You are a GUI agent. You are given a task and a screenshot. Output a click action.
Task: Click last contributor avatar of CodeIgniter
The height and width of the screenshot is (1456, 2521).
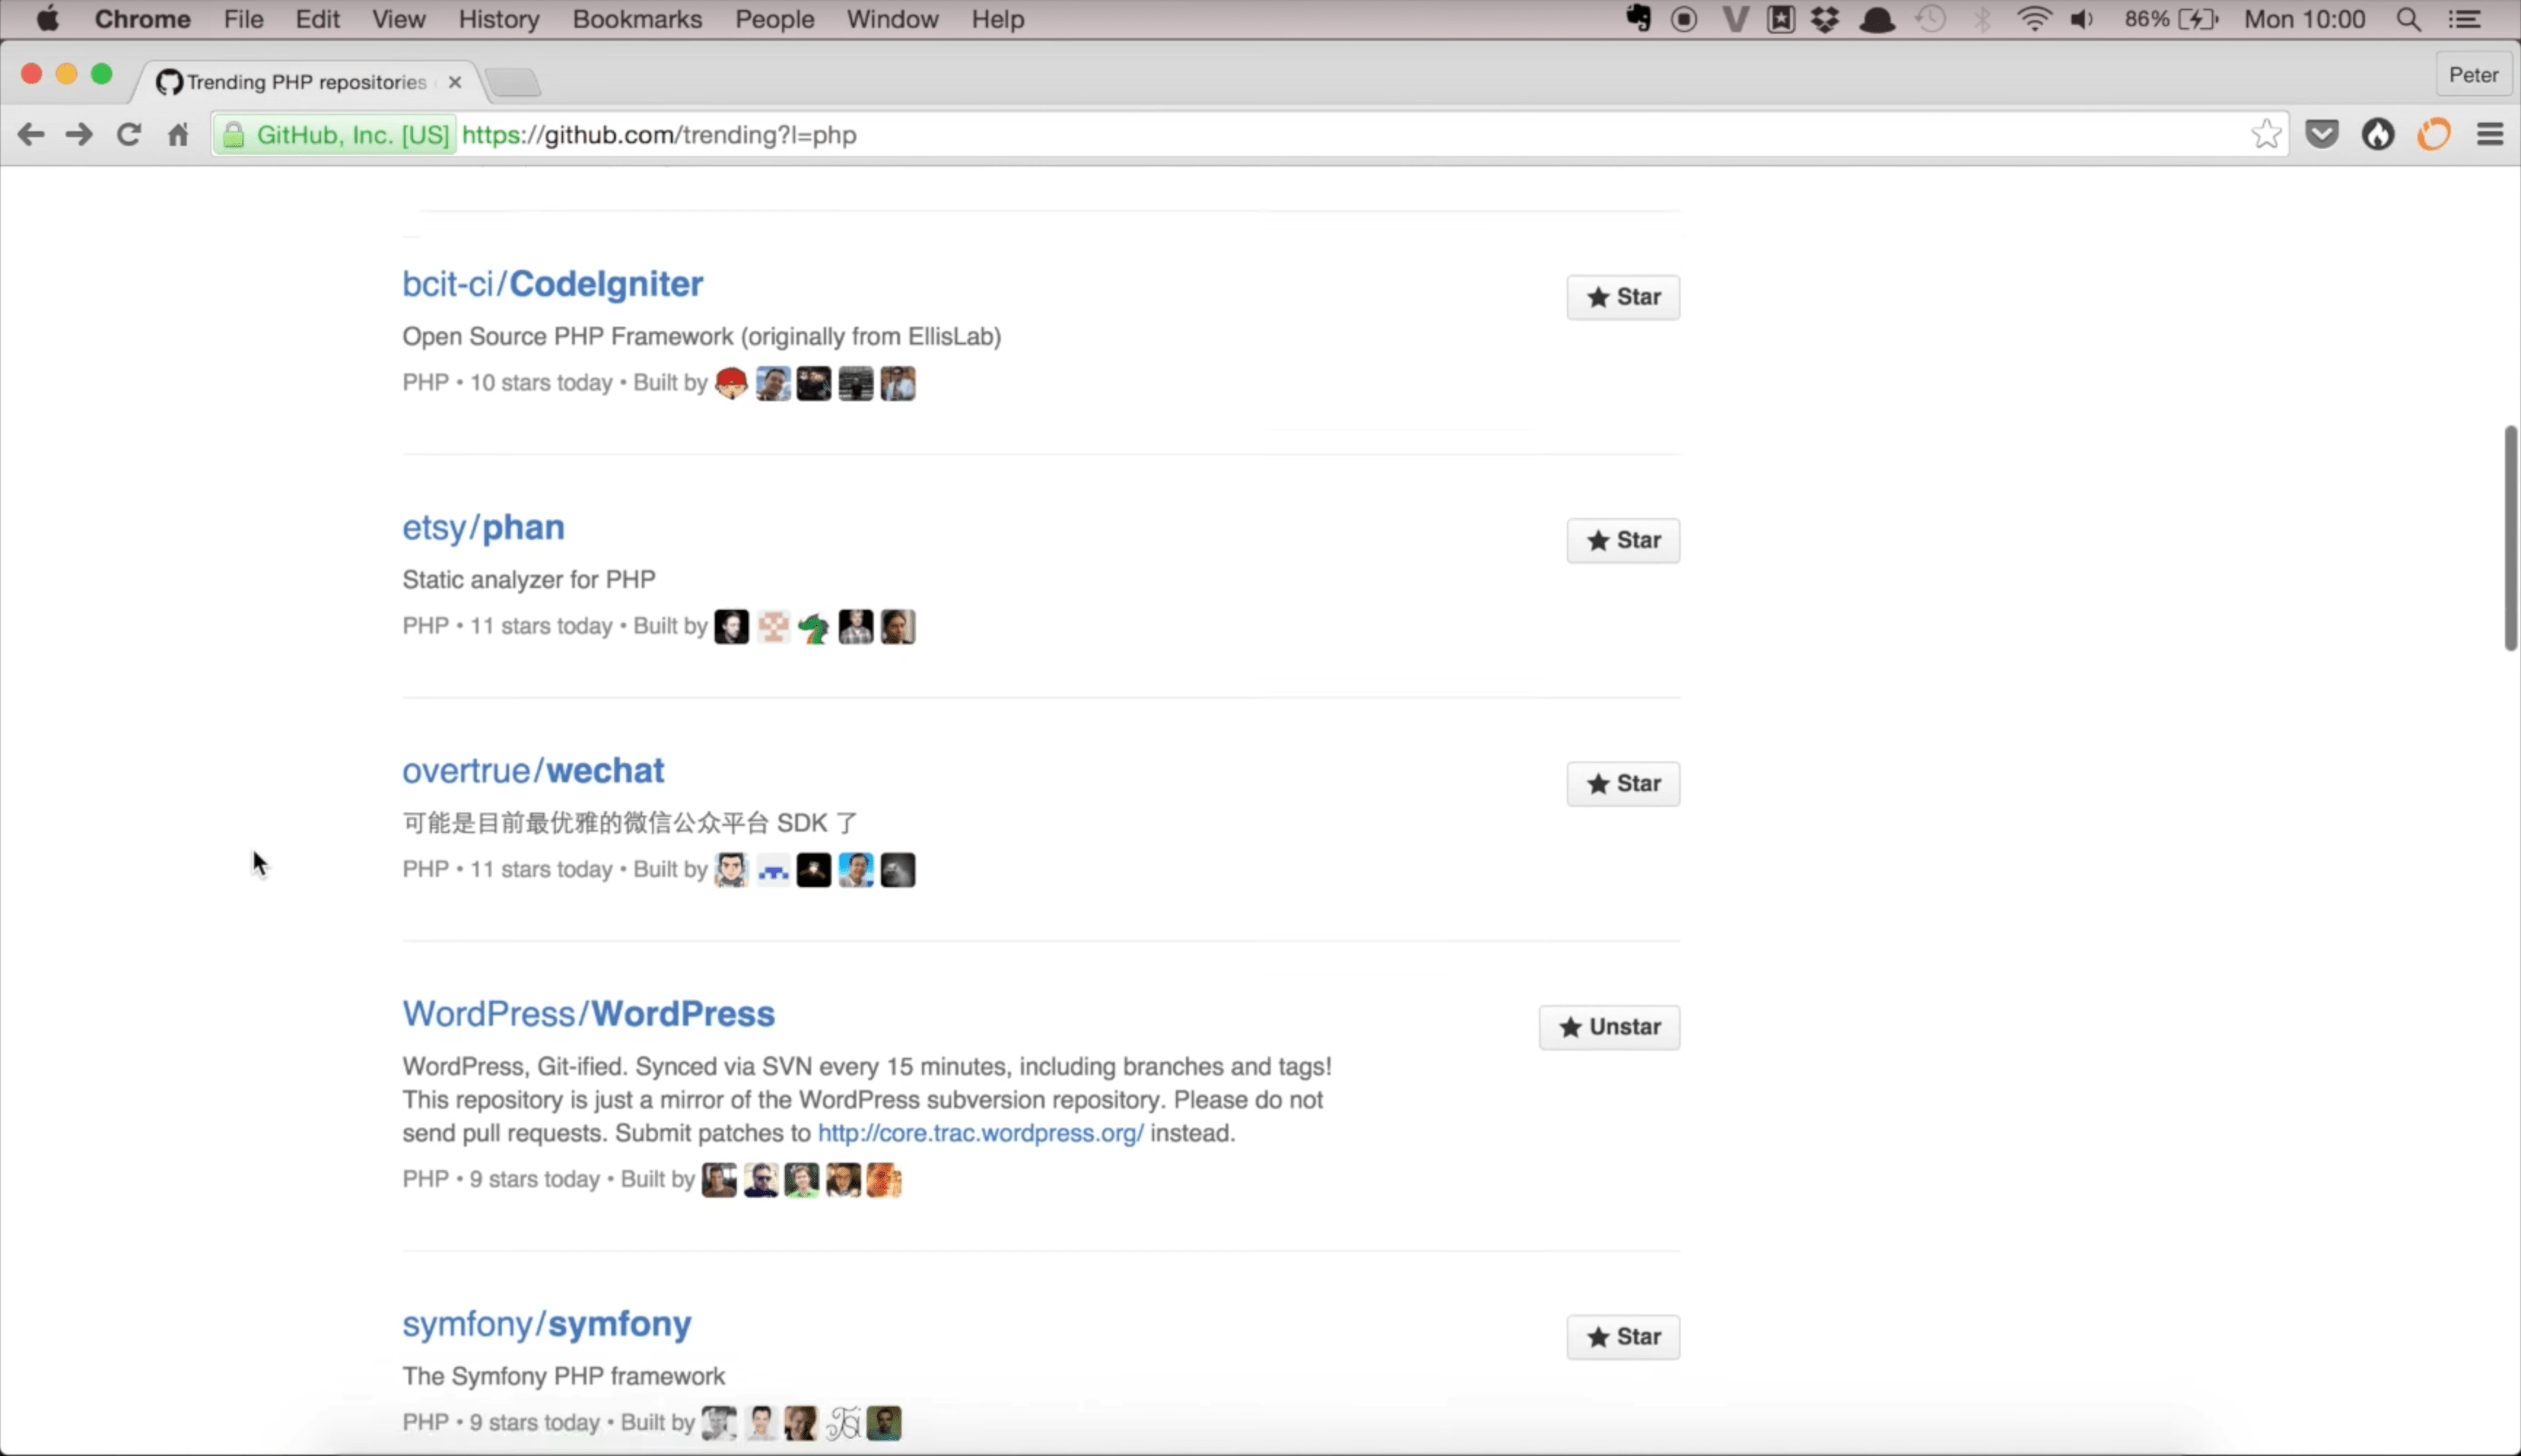tap(897, 383)
